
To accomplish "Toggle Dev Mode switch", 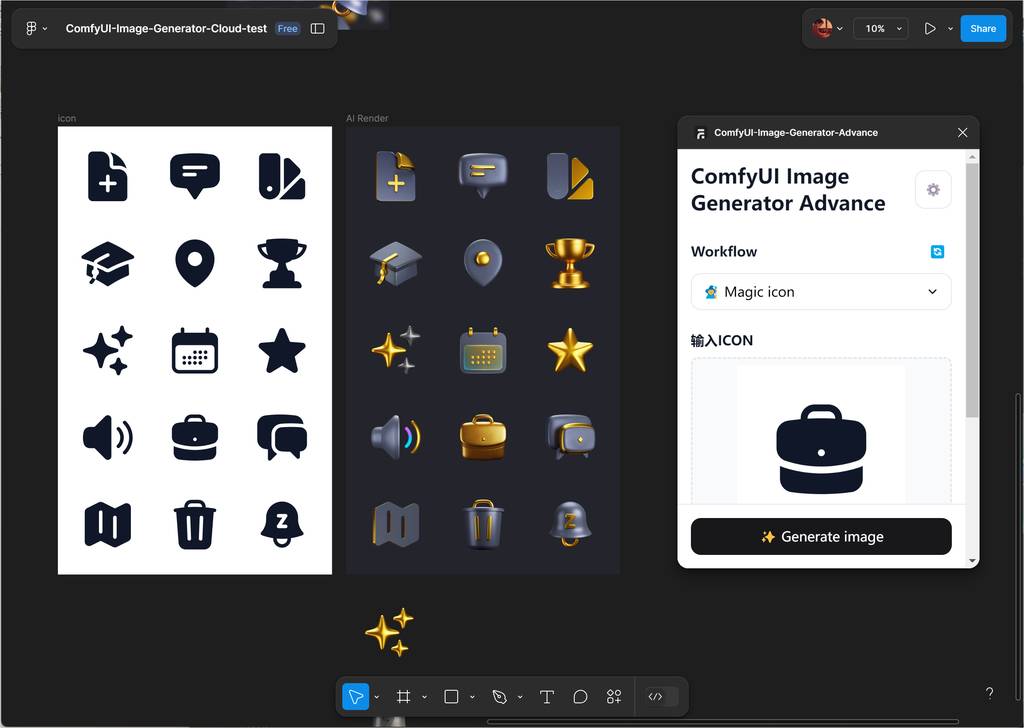I will click(x=661, y=697).
